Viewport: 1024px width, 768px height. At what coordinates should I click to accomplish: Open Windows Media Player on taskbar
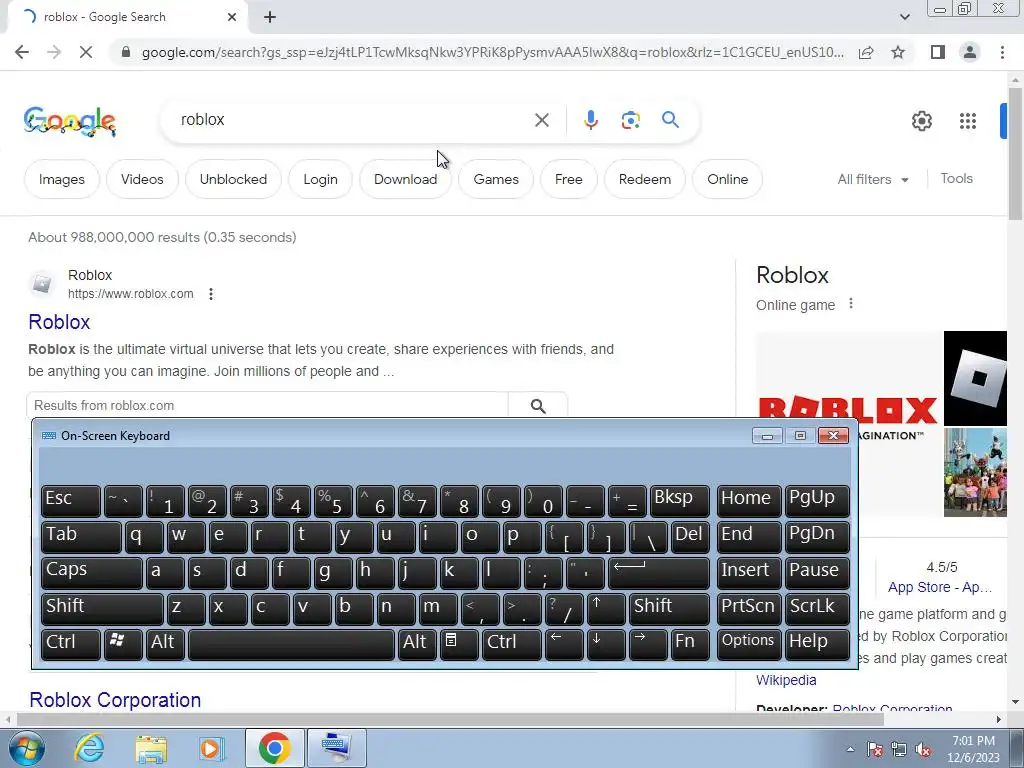212,748
